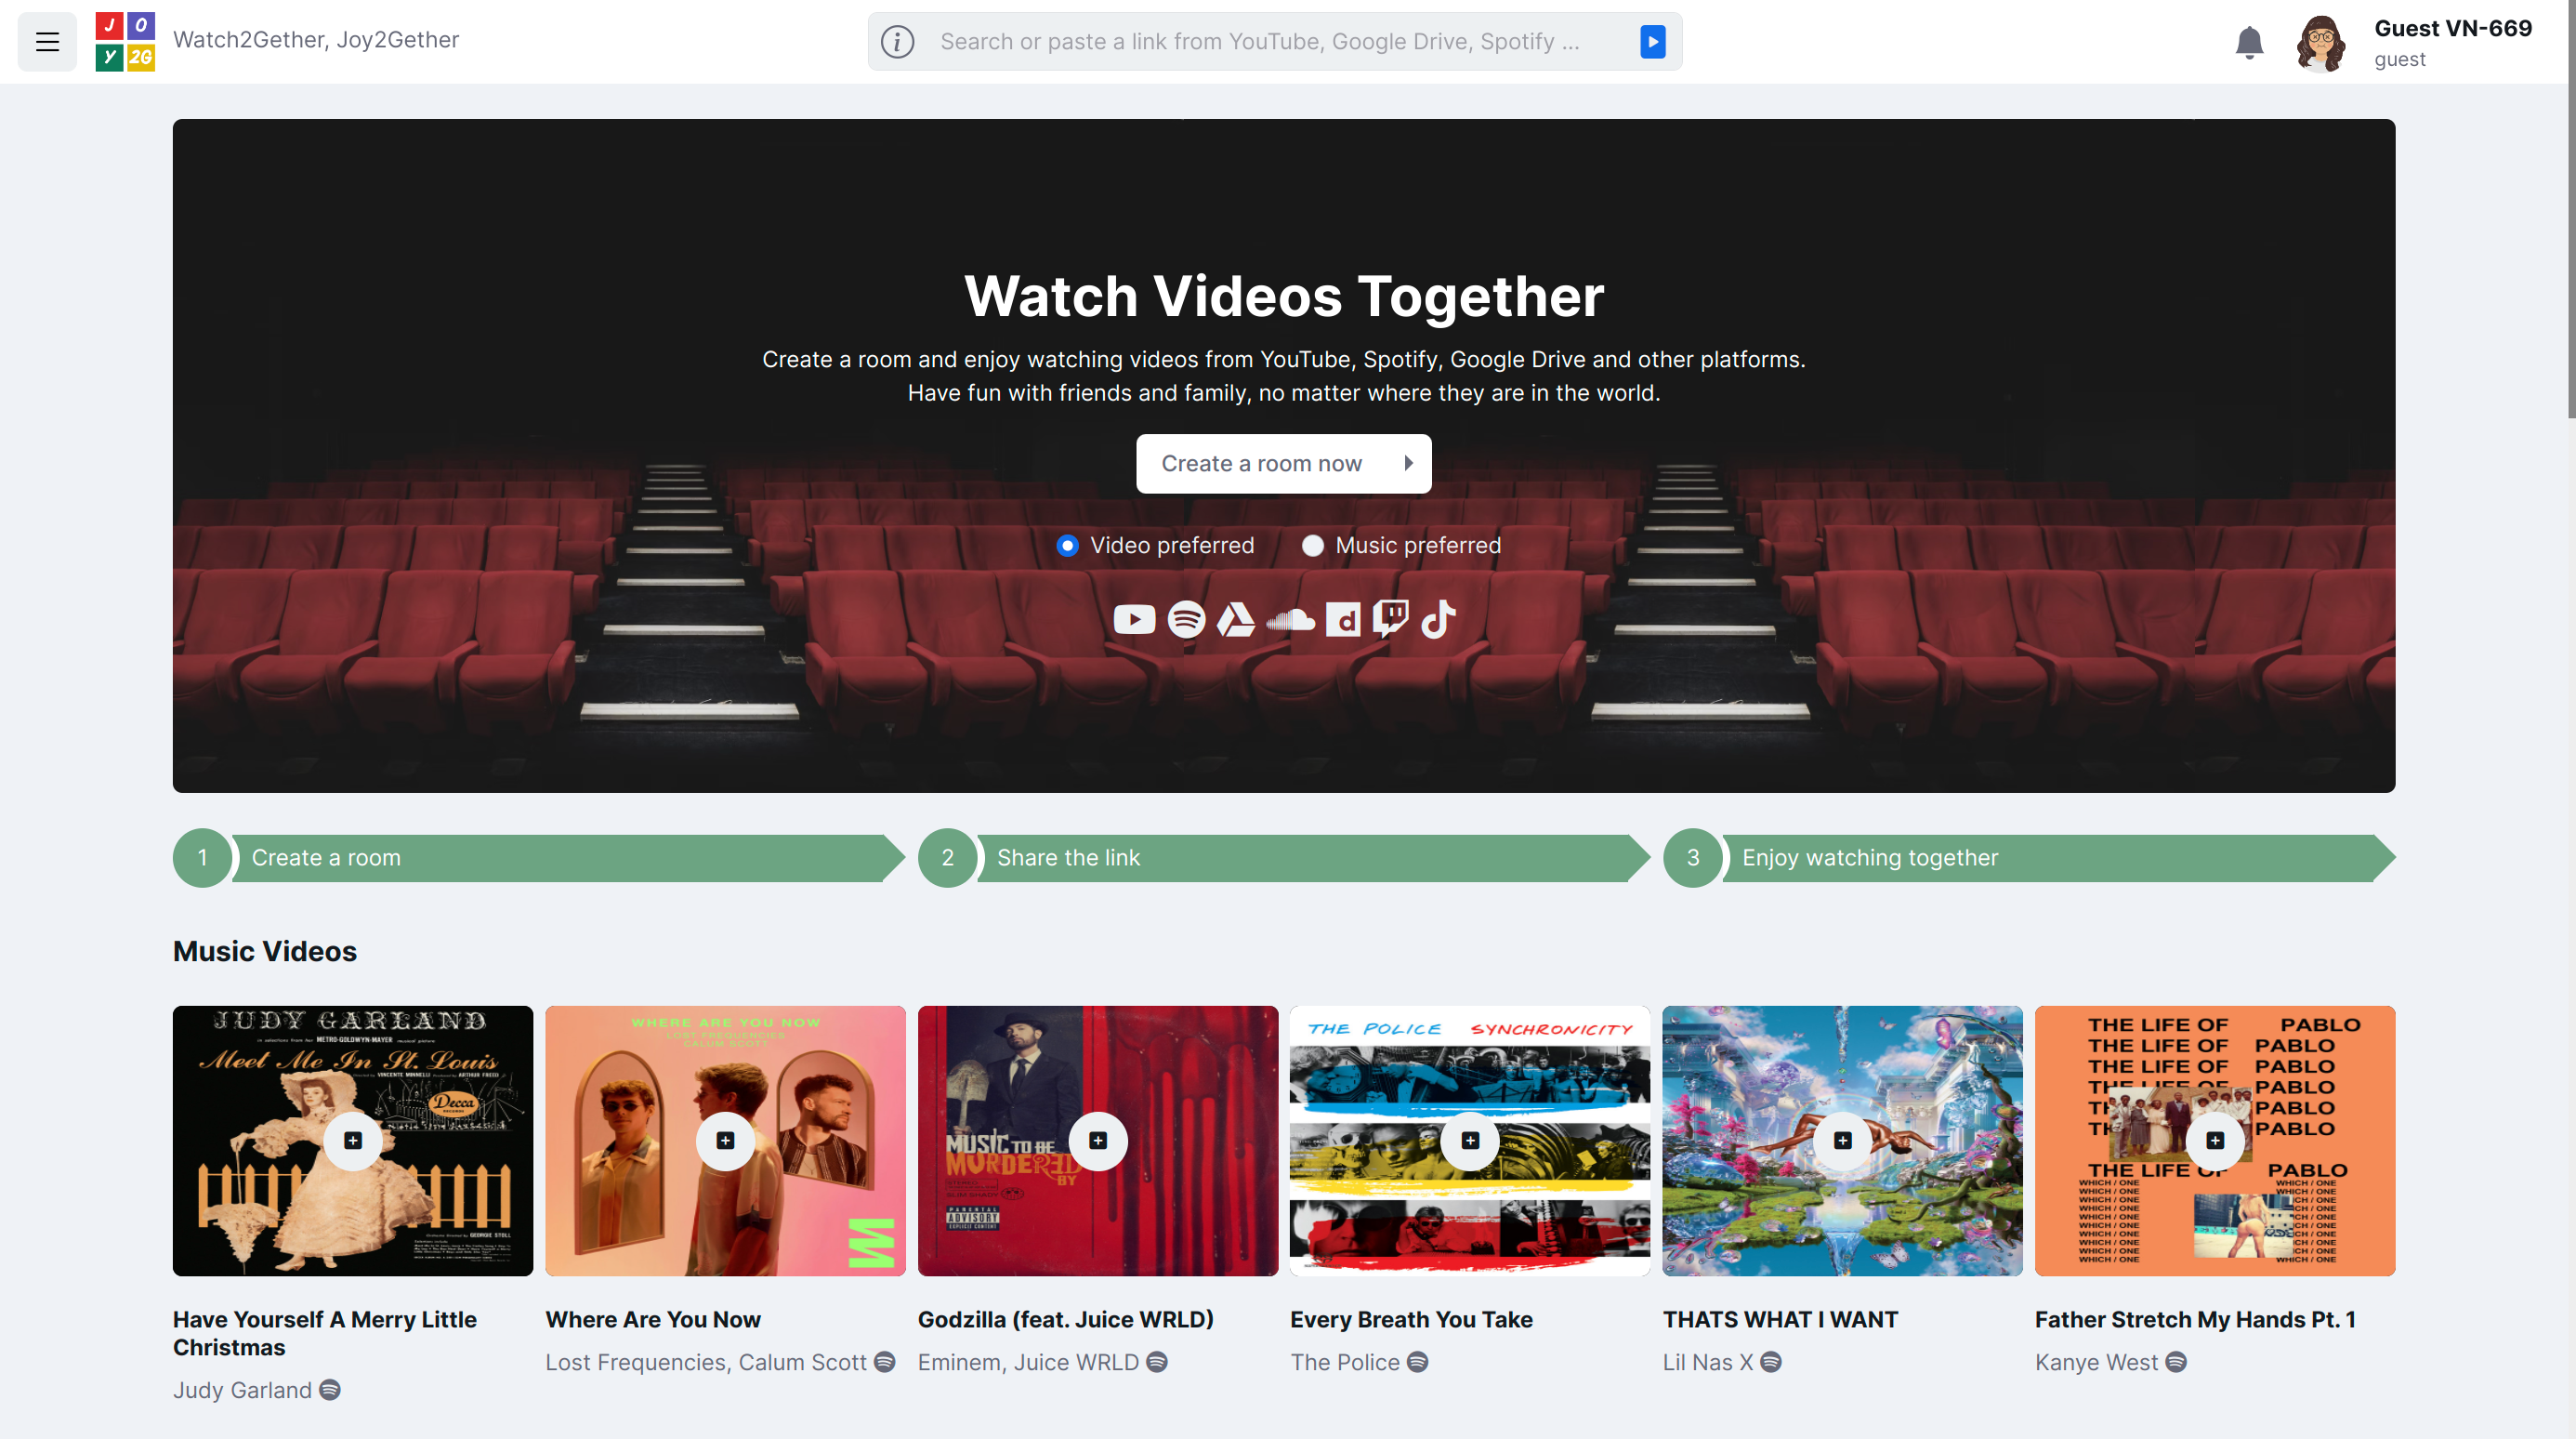Viewport: 2576px width, 1439px height.
Task: Add THATS WHAT I WANT with plus icon
Action: pos(1842,1141)
